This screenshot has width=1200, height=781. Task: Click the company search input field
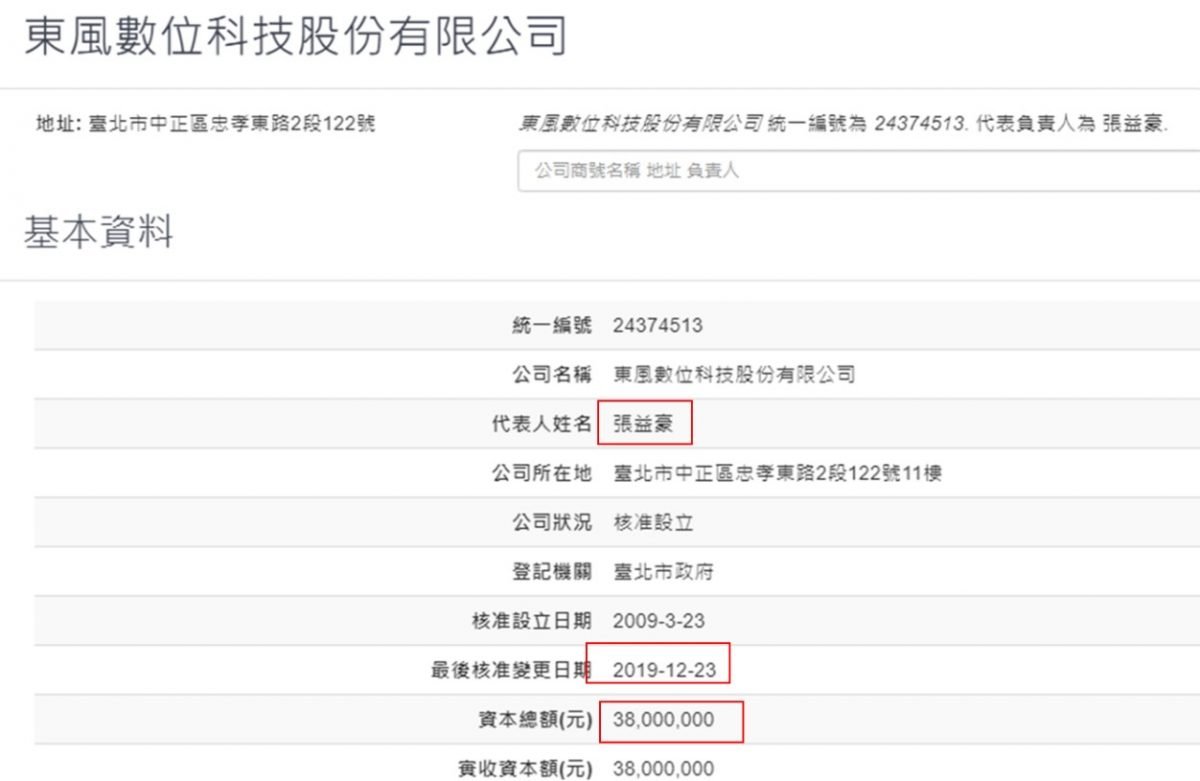click(x=858, y=171)
